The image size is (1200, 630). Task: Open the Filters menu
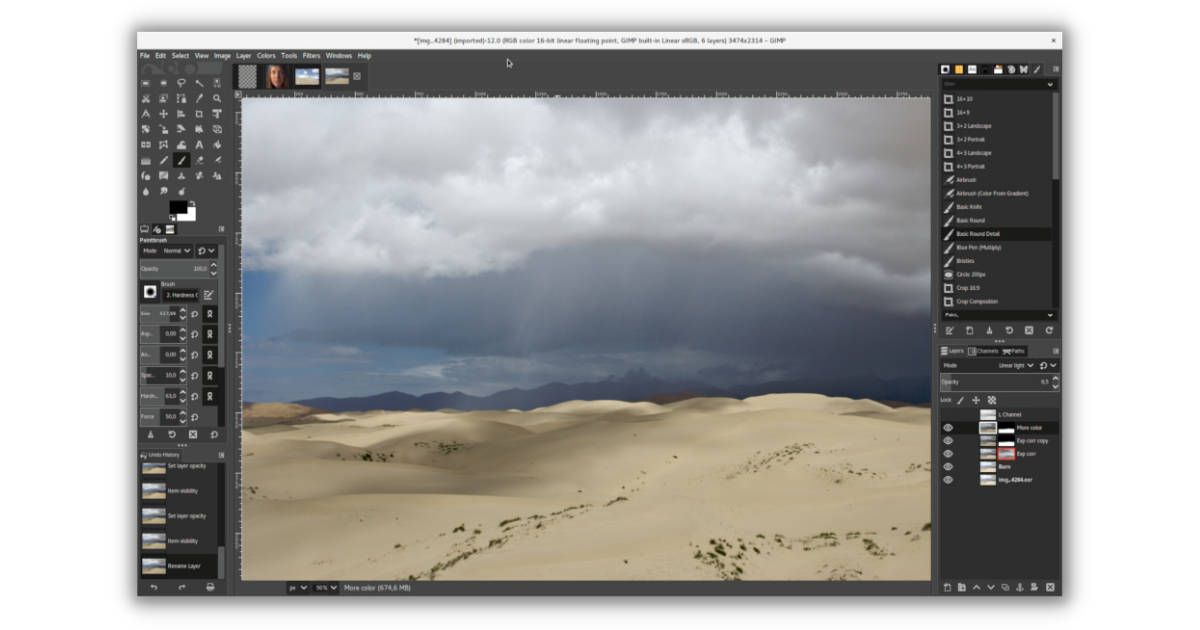[311, 55]
